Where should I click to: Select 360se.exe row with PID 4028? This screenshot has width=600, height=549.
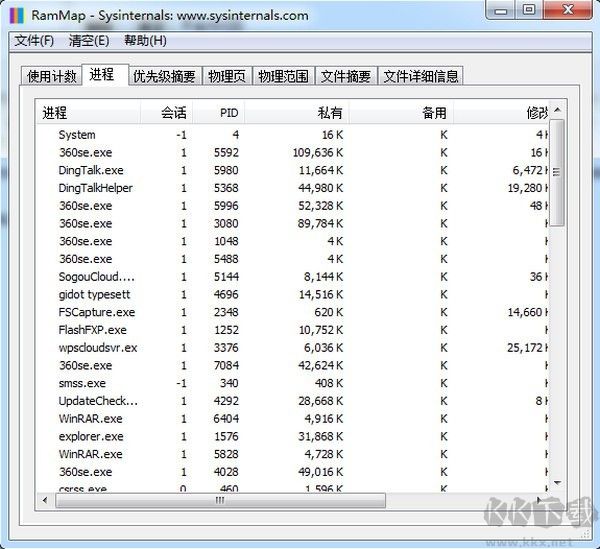point(293,472)
